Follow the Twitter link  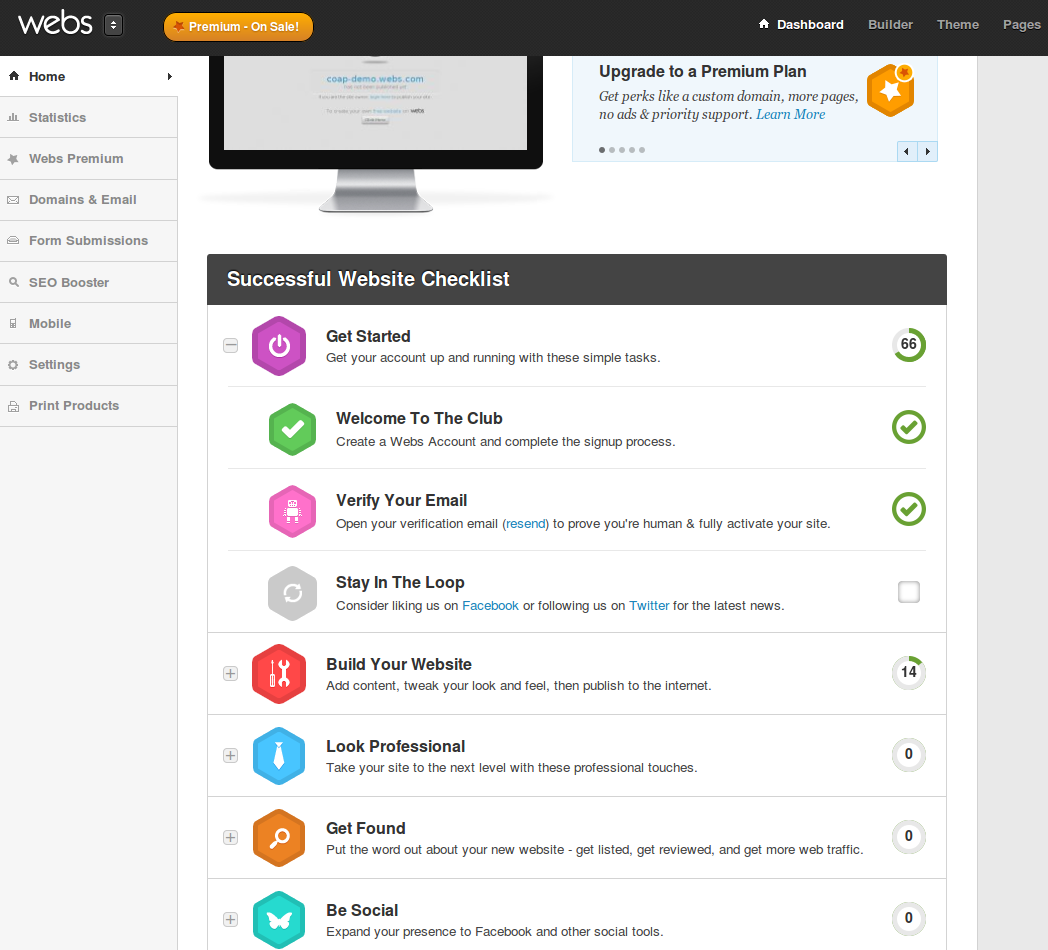(x=649, y=606)
